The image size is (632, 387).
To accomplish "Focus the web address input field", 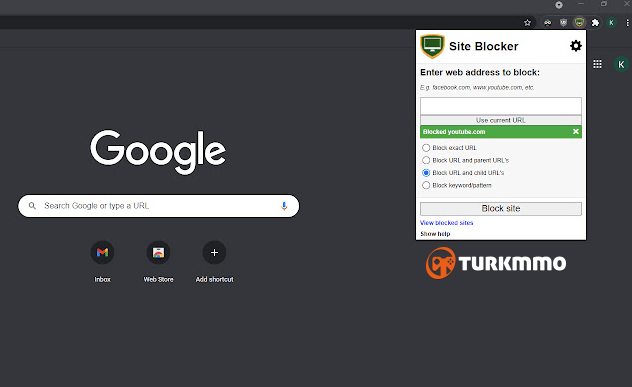I will pyautogui.click(x=501, y=106).
